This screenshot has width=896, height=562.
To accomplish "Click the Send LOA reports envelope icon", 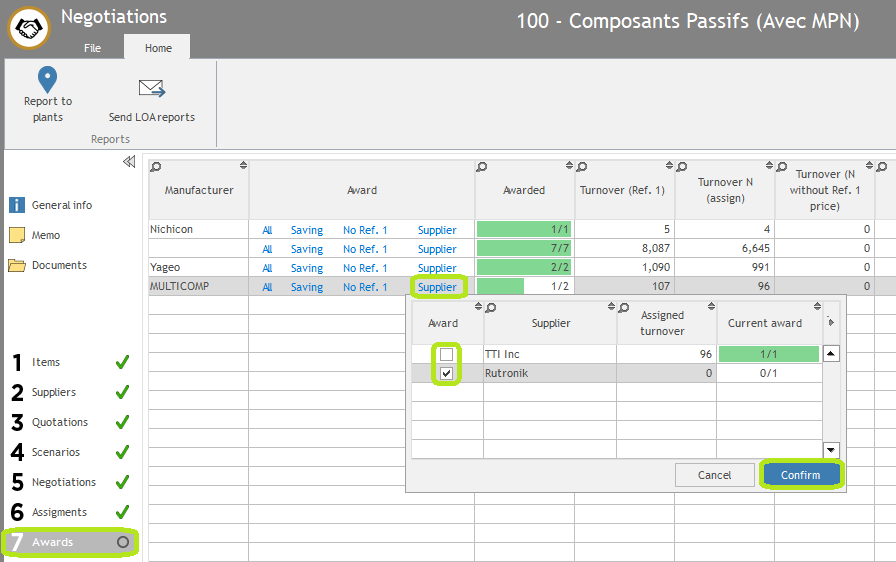I will click(152, 89).
